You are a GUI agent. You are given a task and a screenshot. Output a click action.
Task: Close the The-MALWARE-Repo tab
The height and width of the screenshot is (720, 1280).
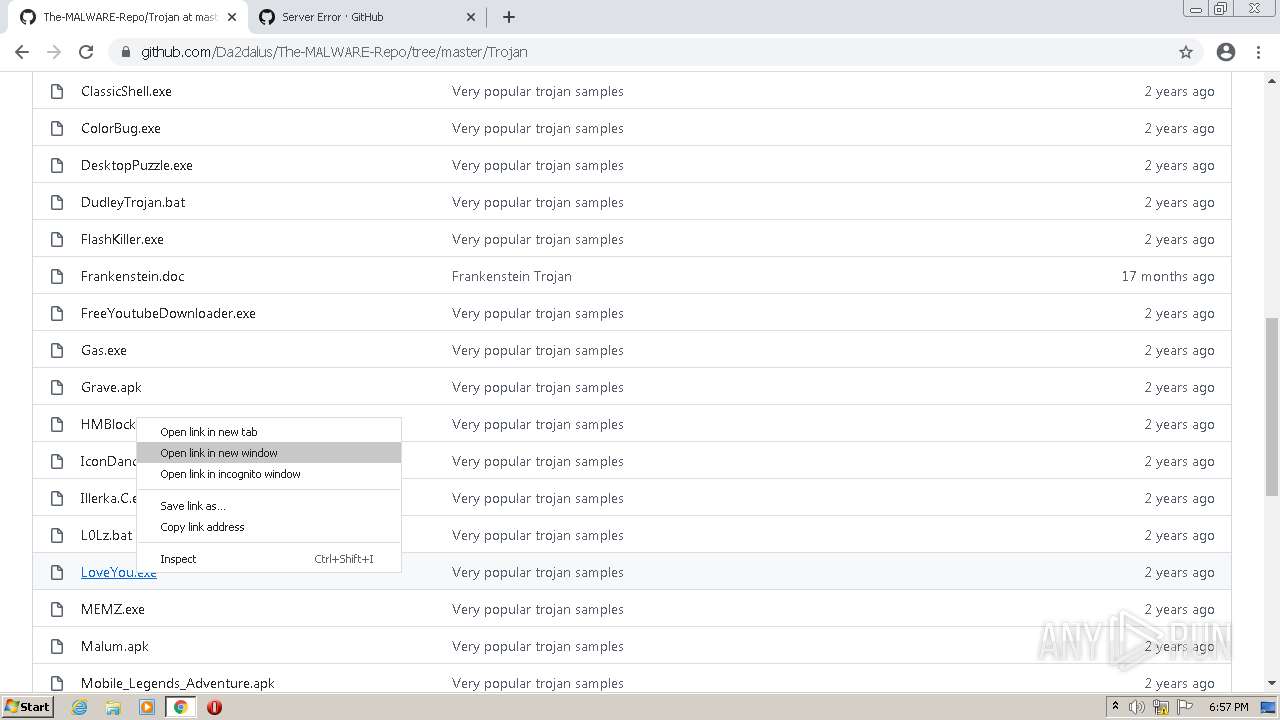232,17
